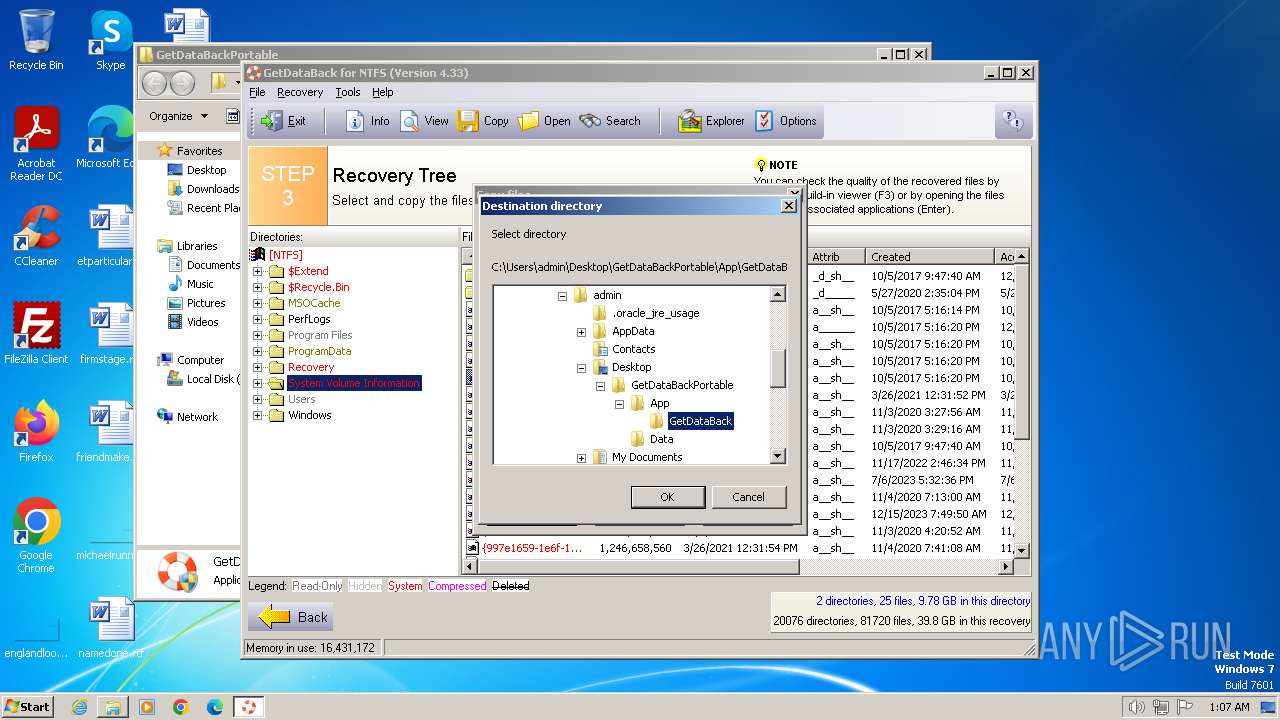Collapse the GetDataBackPortable node
The height and width of the screenshot is (720, 1280).
[600, 385]
